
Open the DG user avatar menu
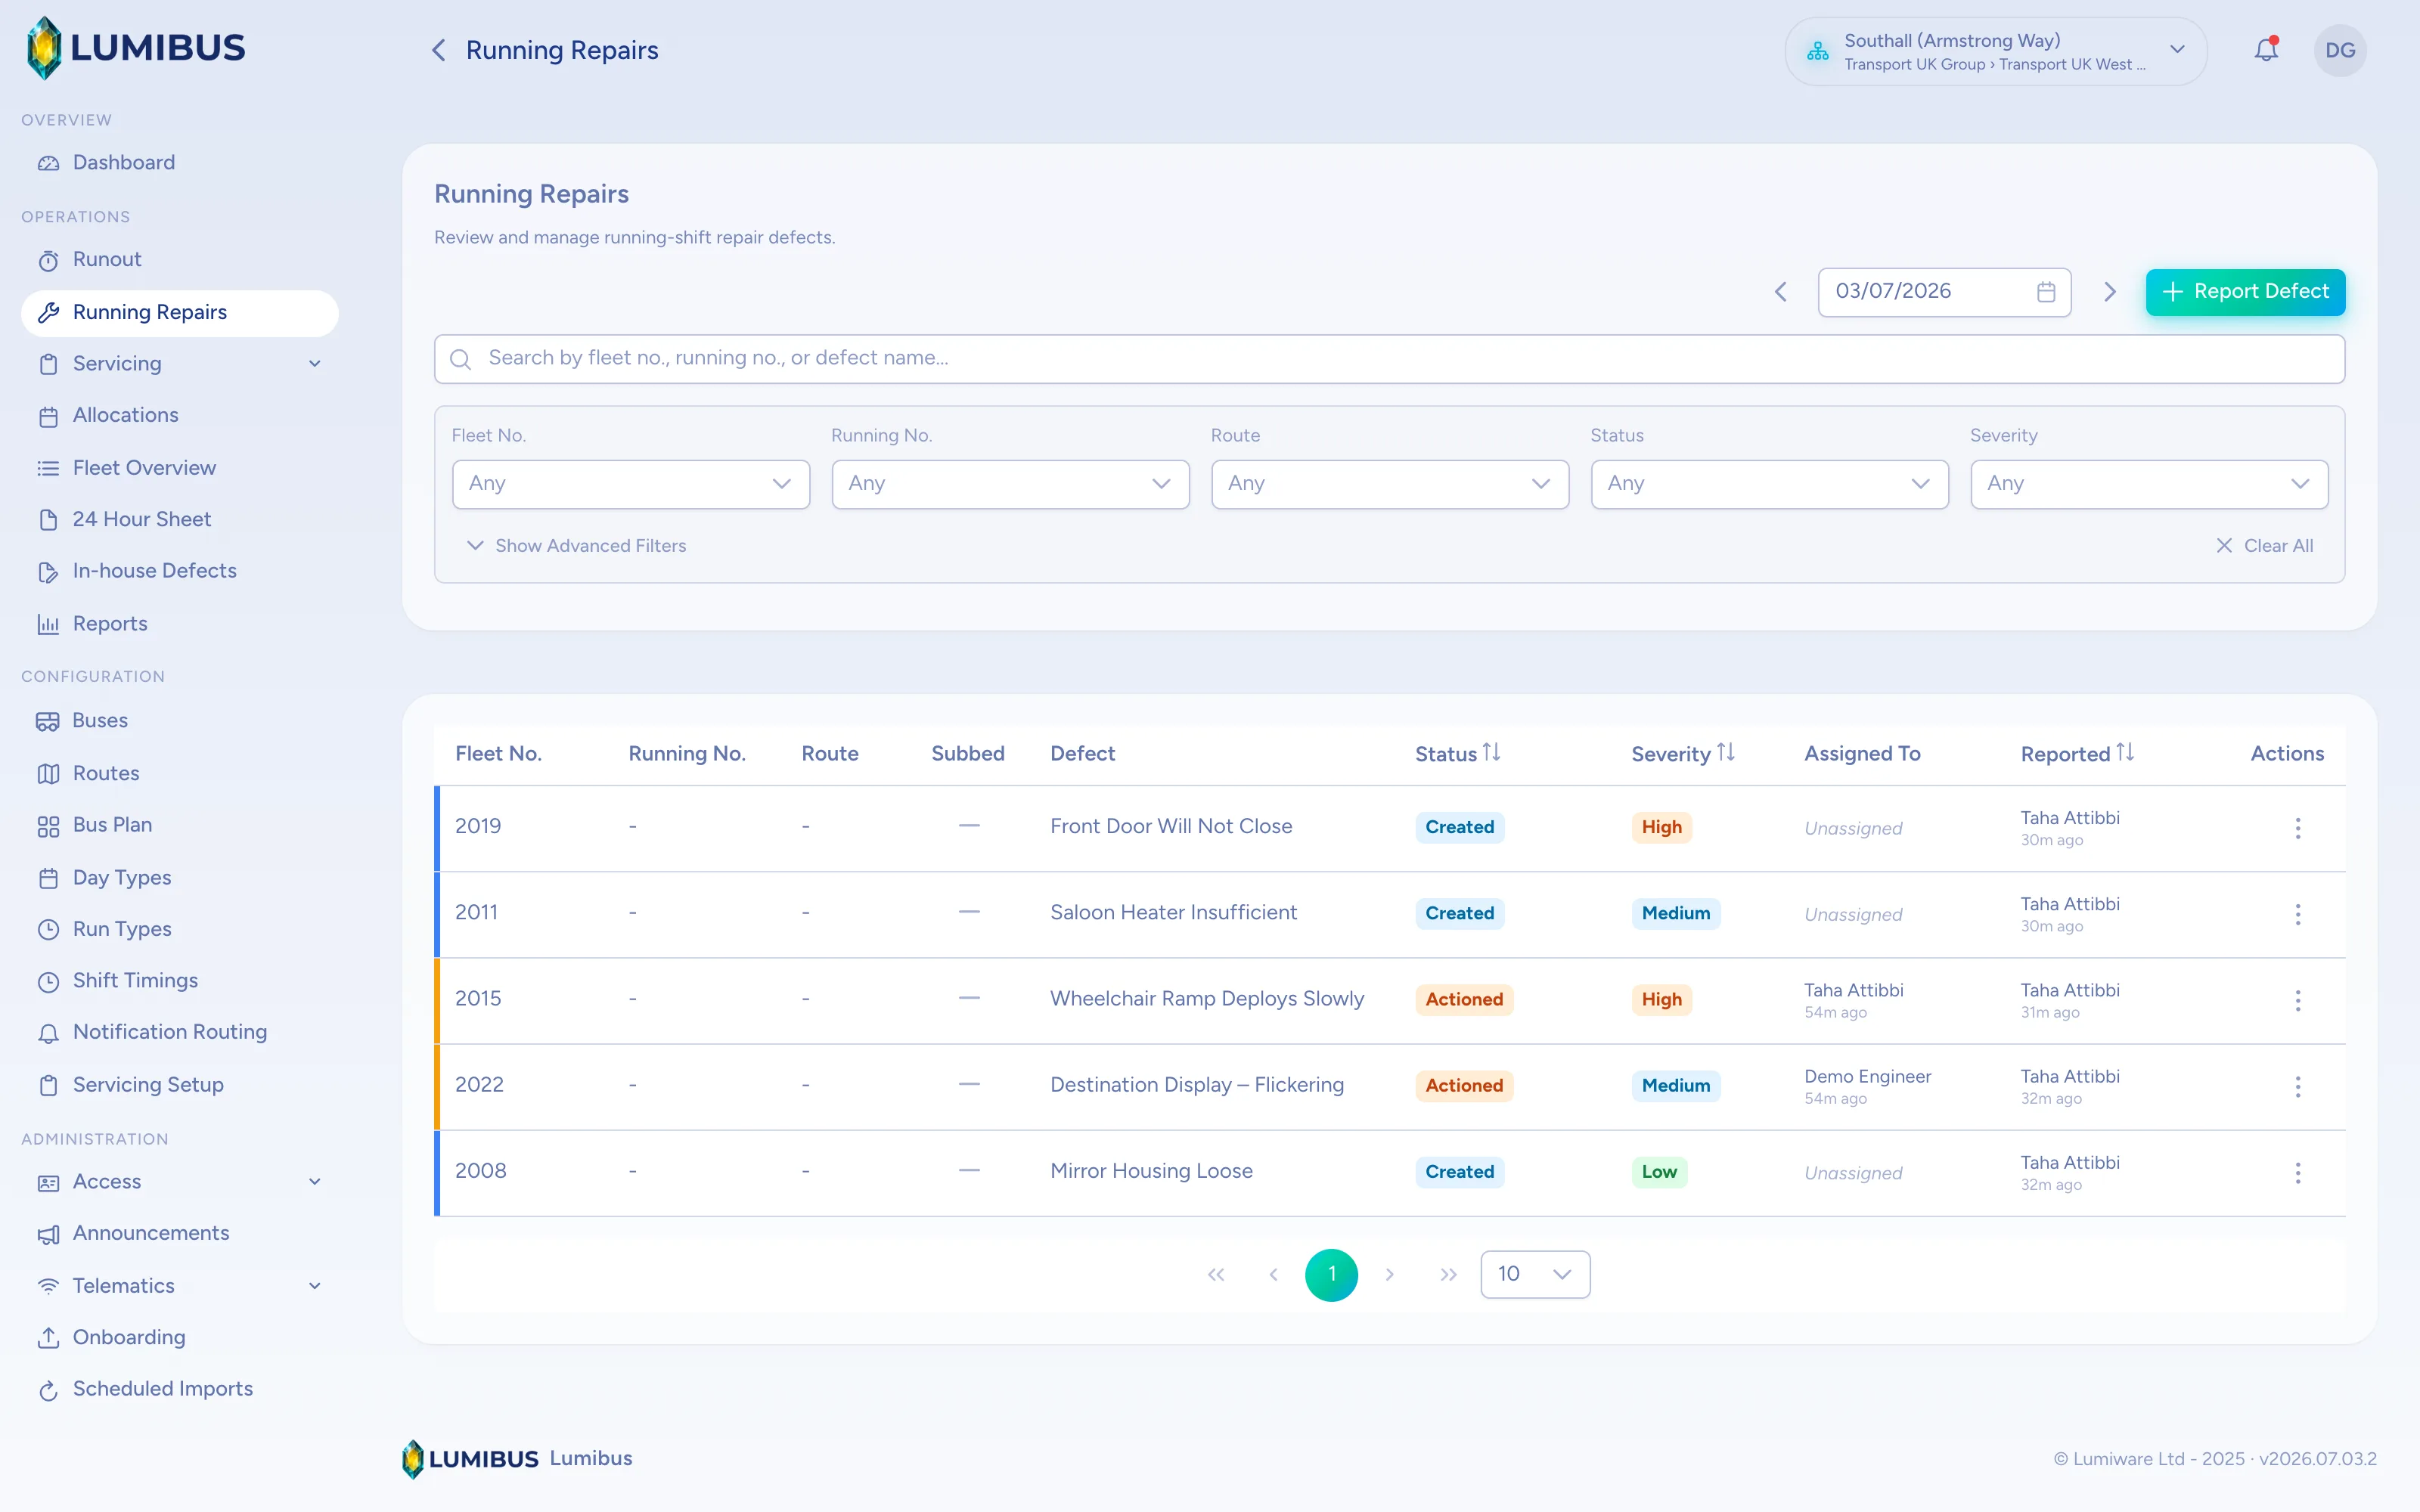pyautogui.click(x=2340, y=50)
